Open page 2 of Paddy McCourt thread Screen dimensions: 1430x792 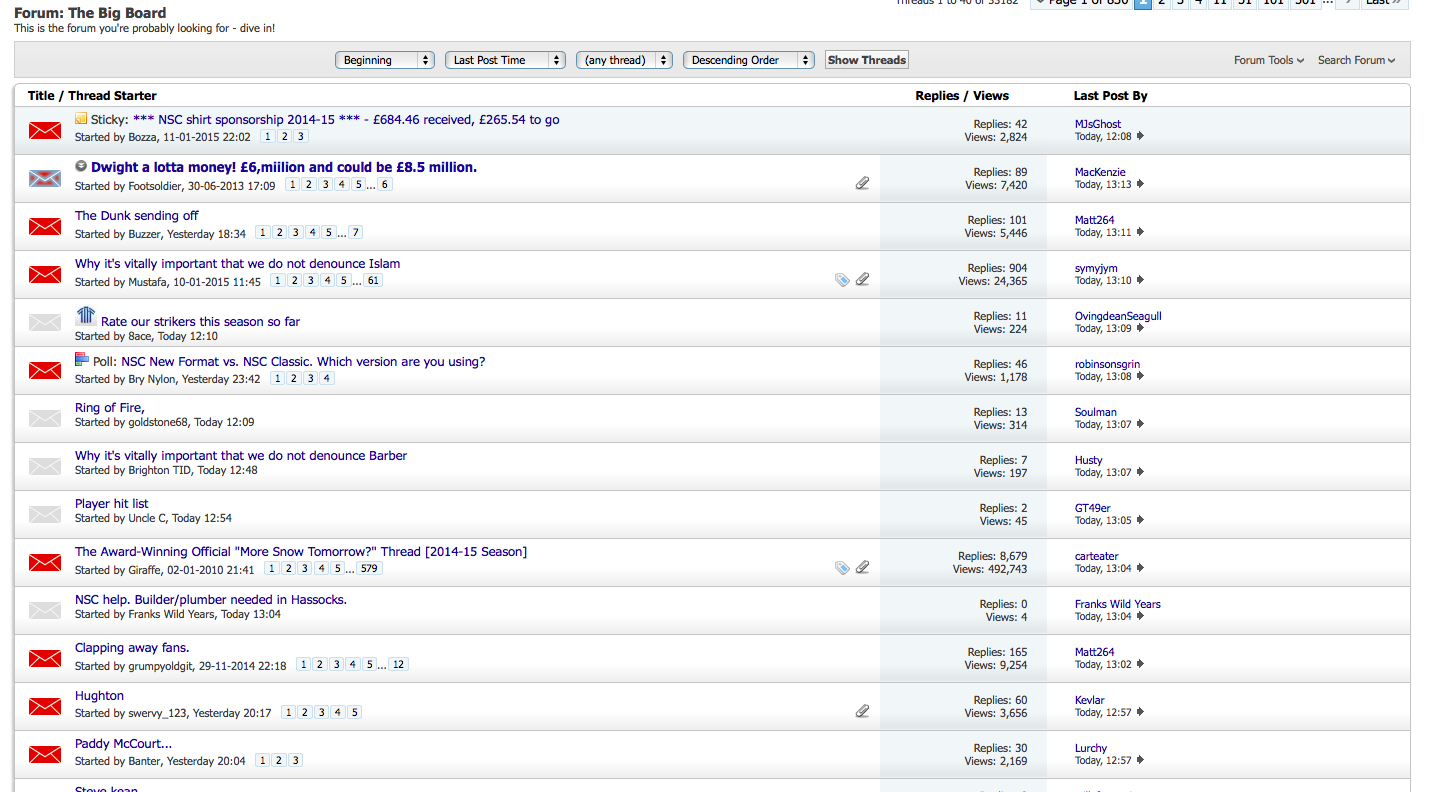(x=279, y=761)
